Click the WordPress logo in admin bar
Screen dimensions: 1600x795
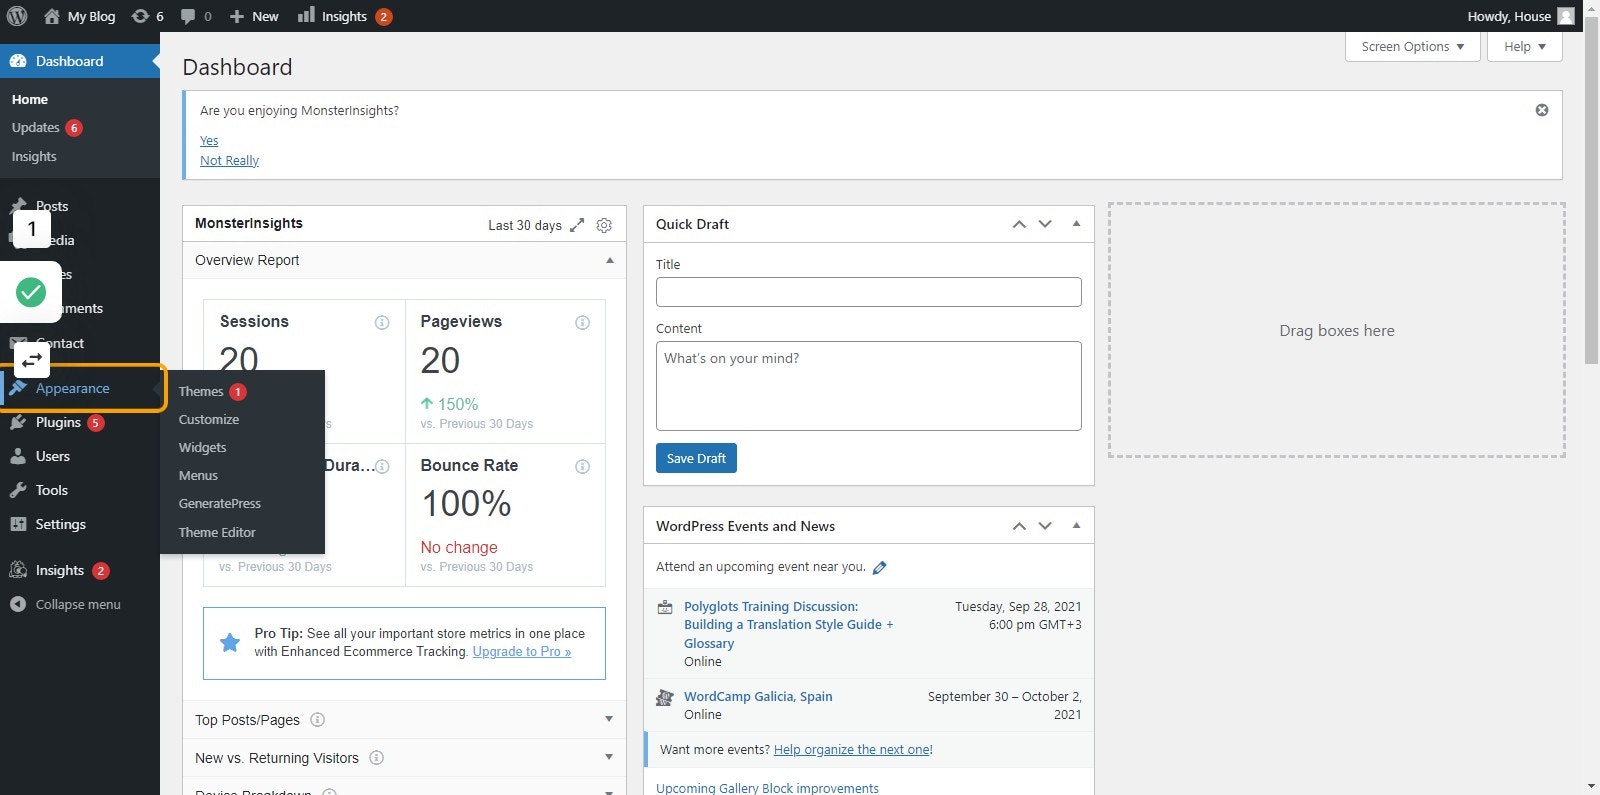17,16
